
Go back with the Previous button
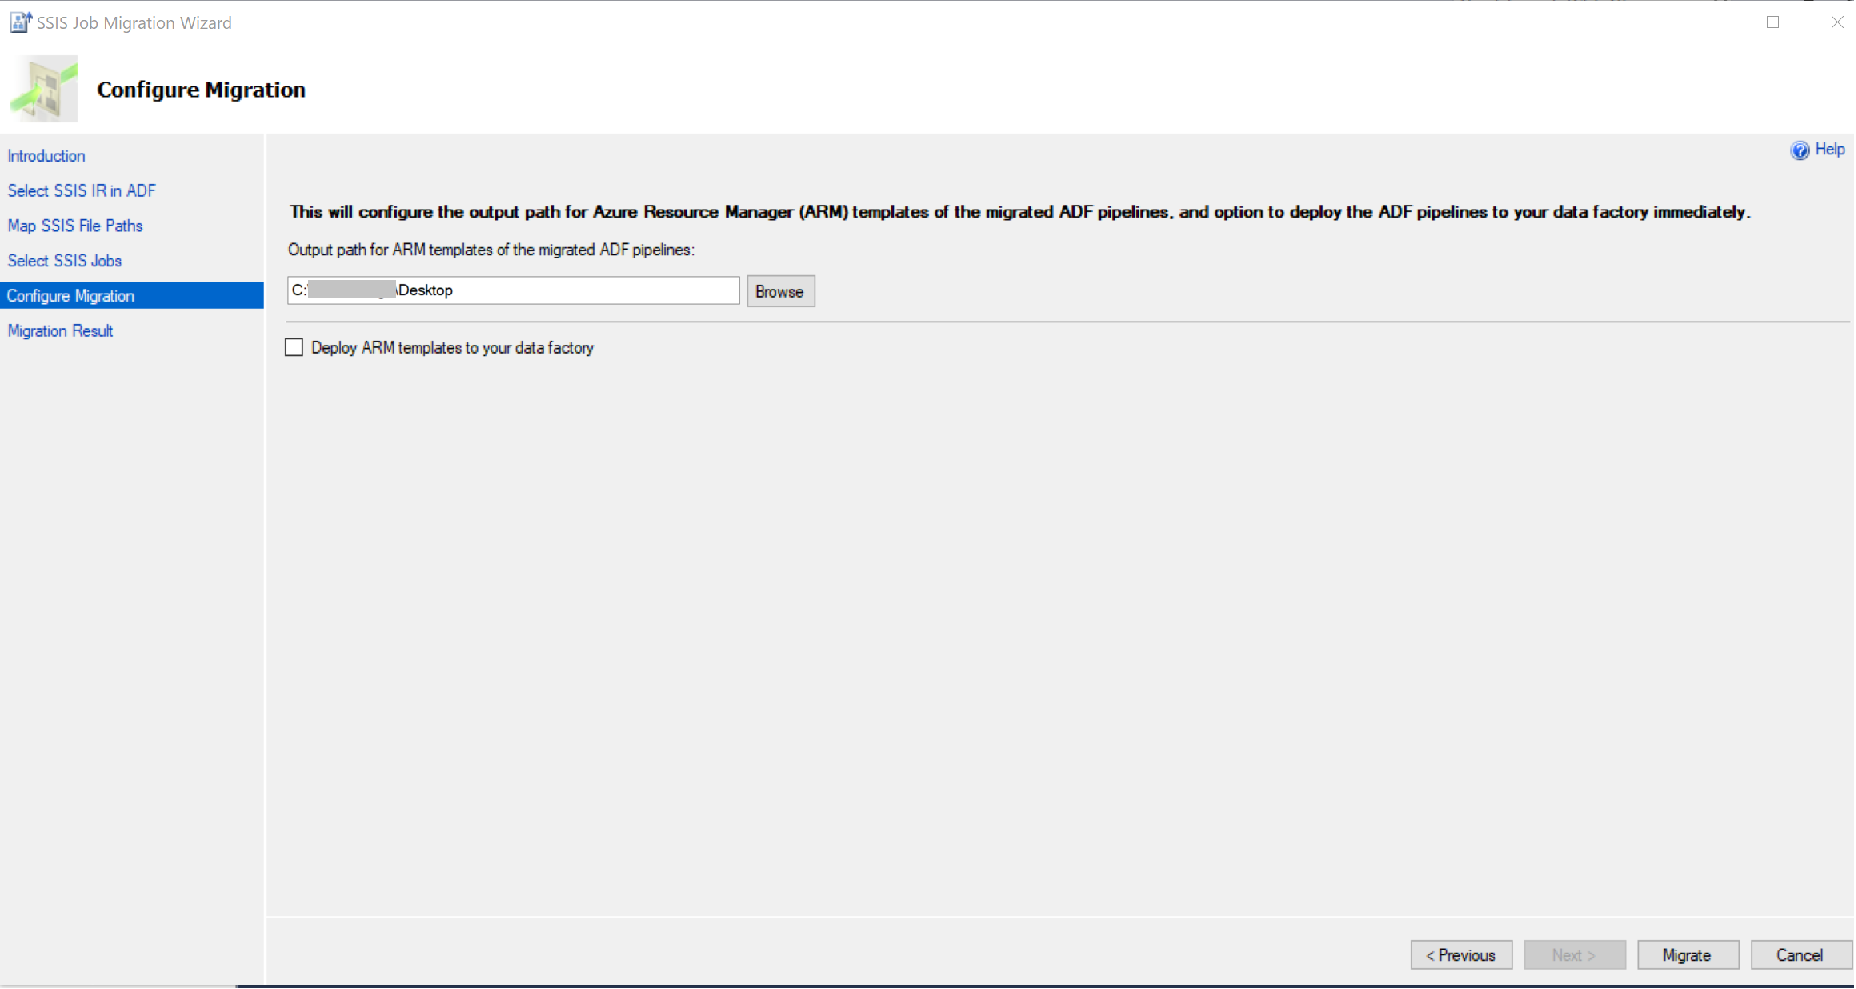(x=1462, y=956)
